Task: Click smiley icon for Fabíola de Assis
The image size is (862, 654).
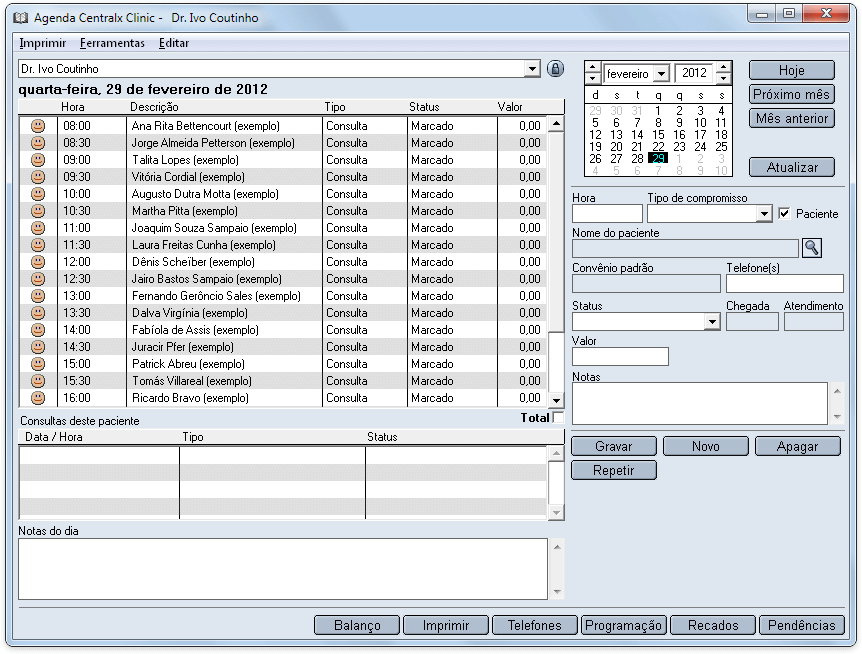Action: [38, 330]
